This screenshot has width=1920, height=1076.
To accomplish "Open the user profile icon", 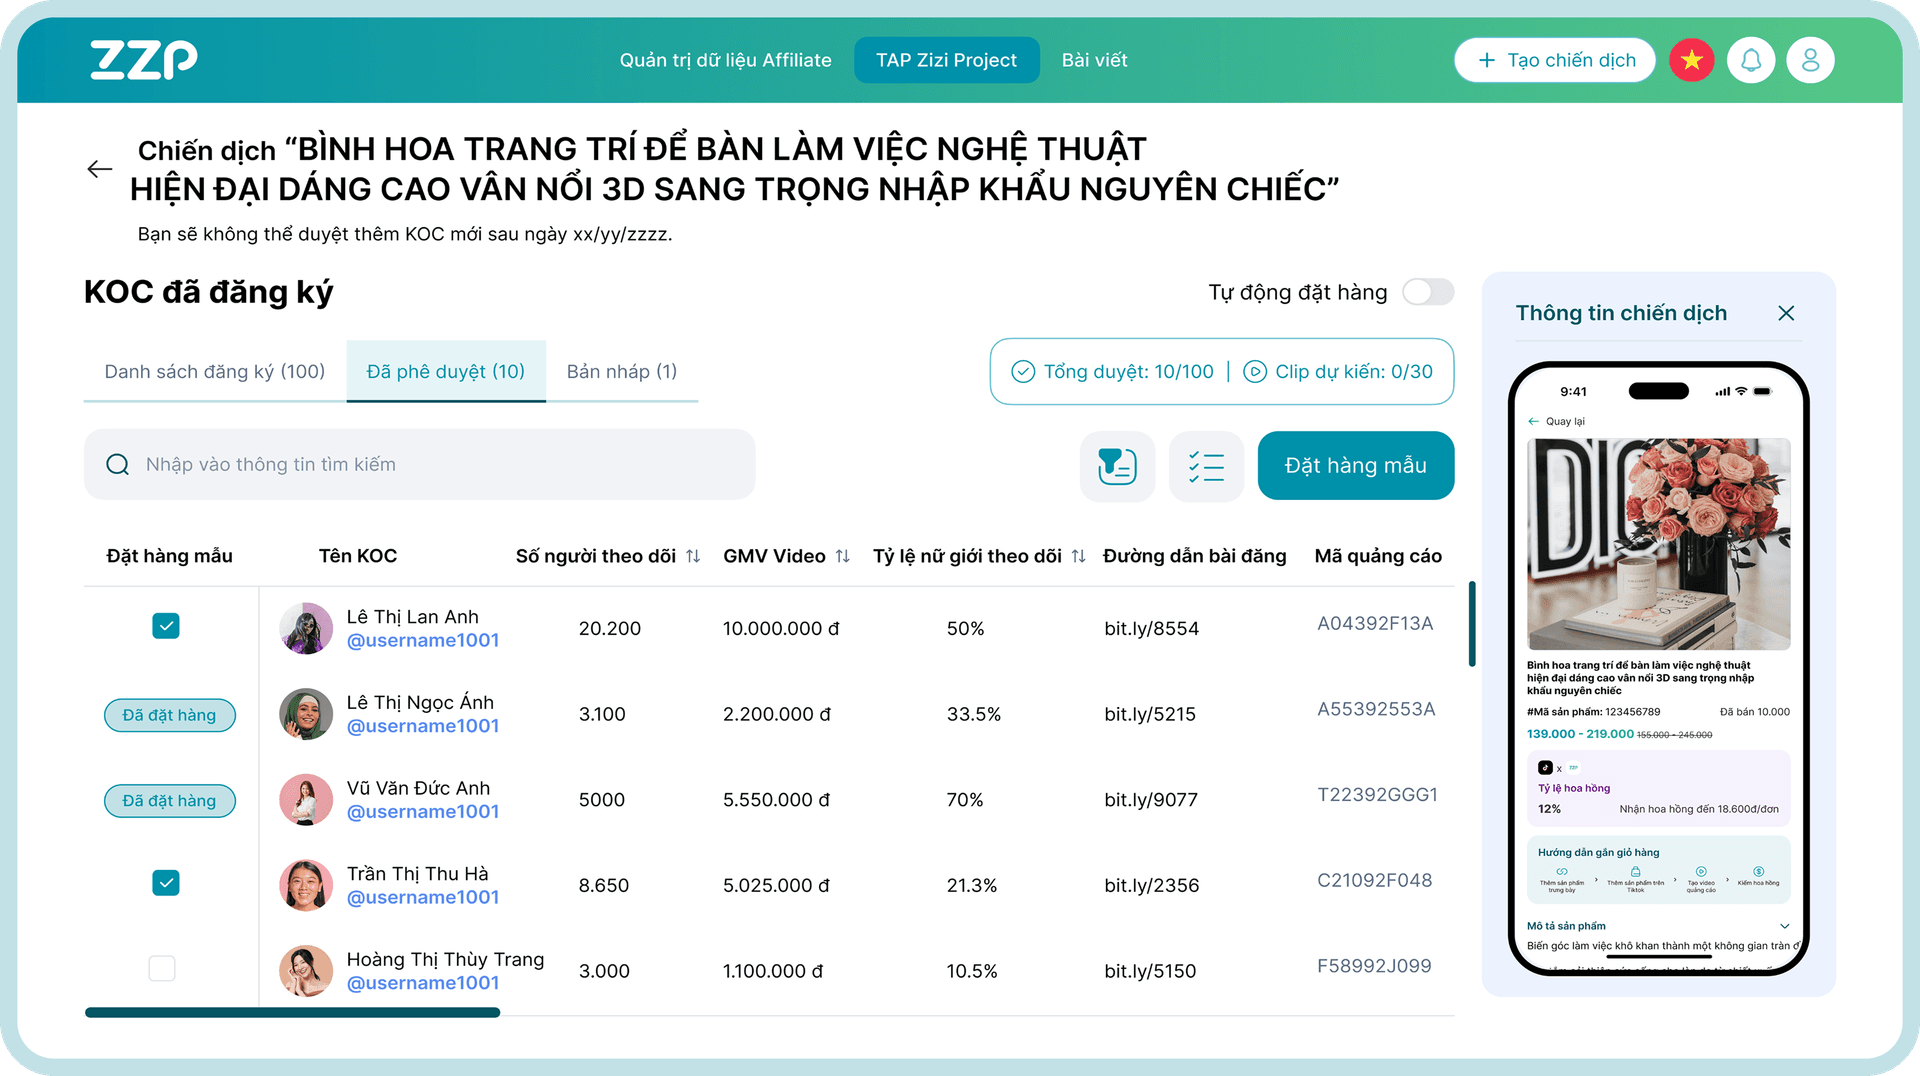I will click(1810, 60).
